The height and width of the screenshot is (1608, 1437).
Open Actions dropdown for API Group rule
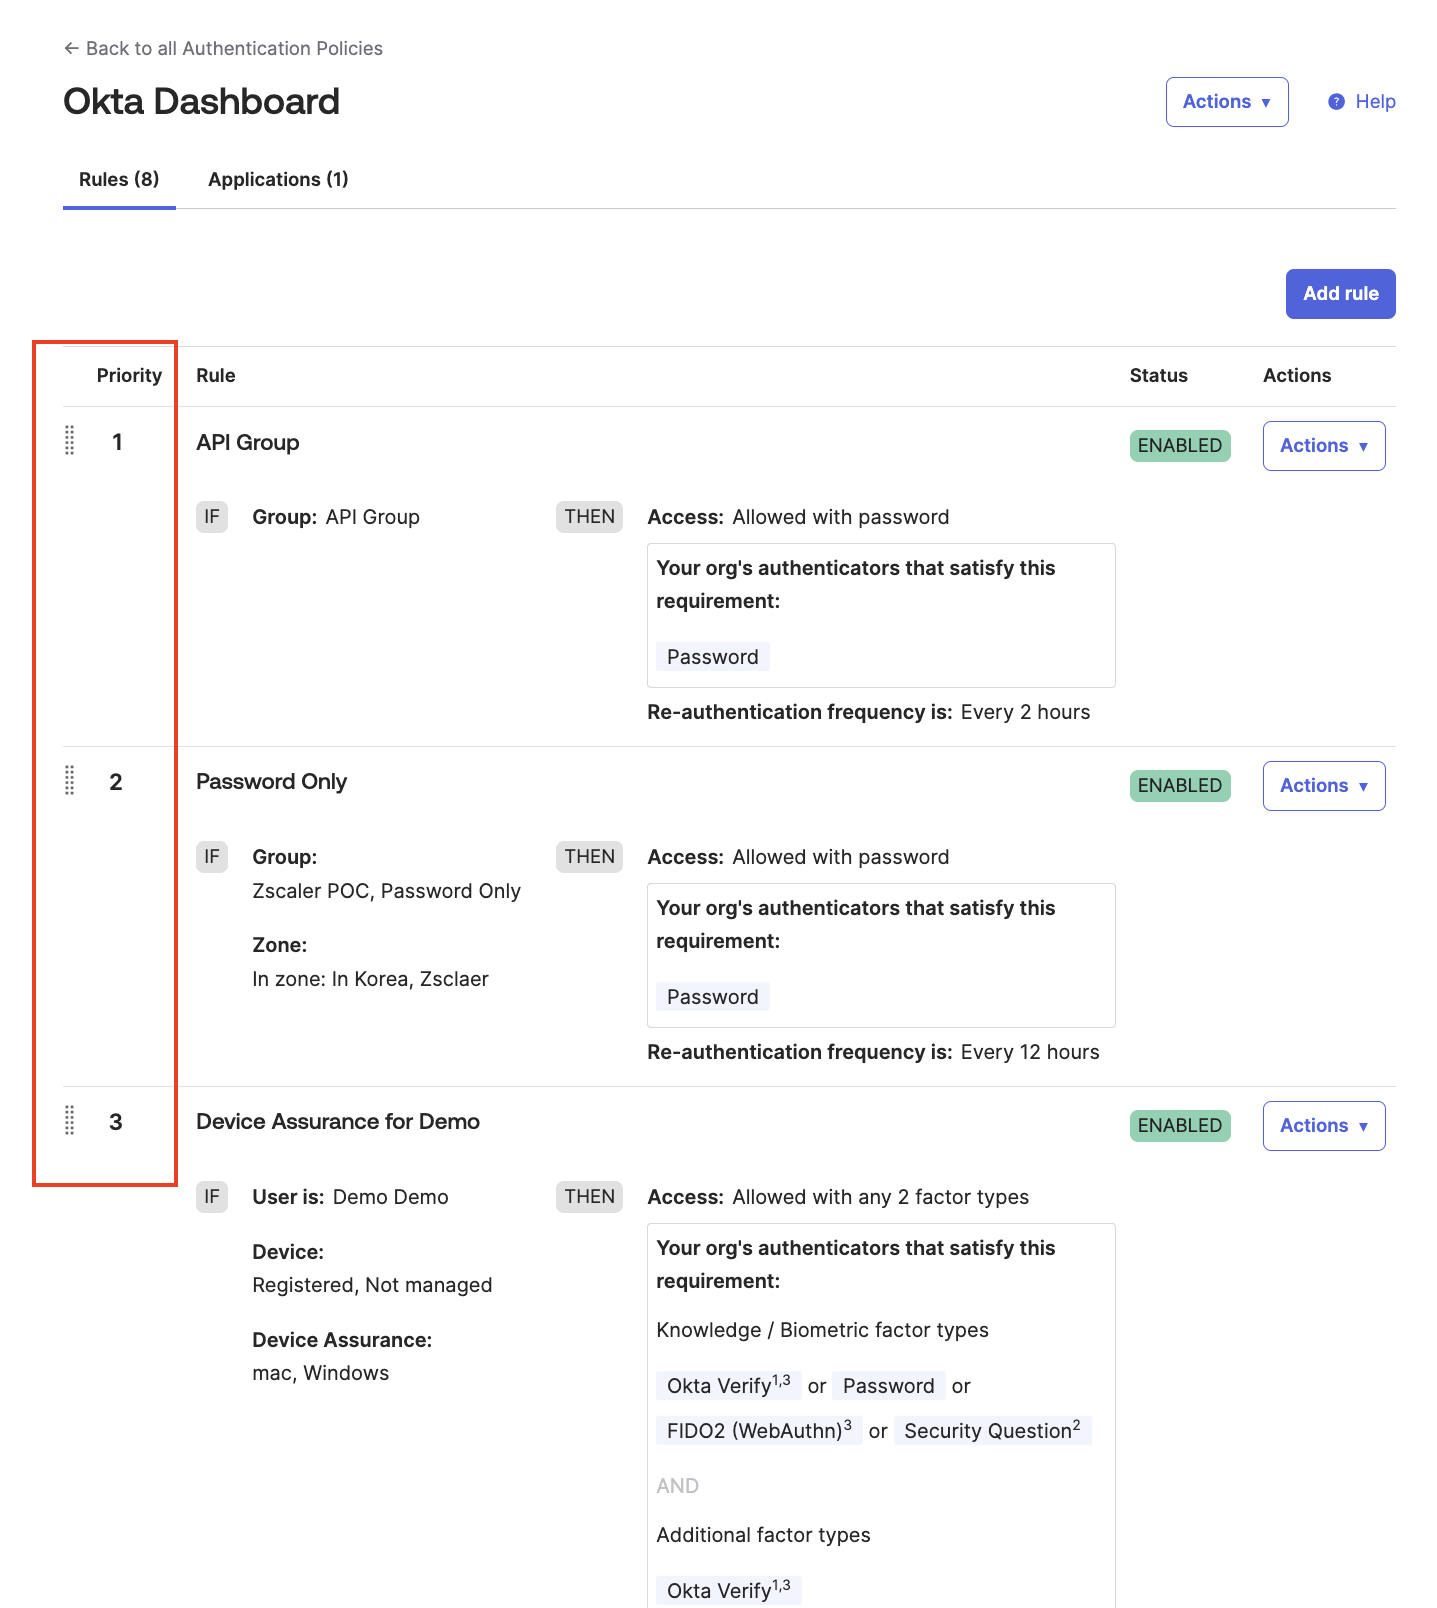1323,446
